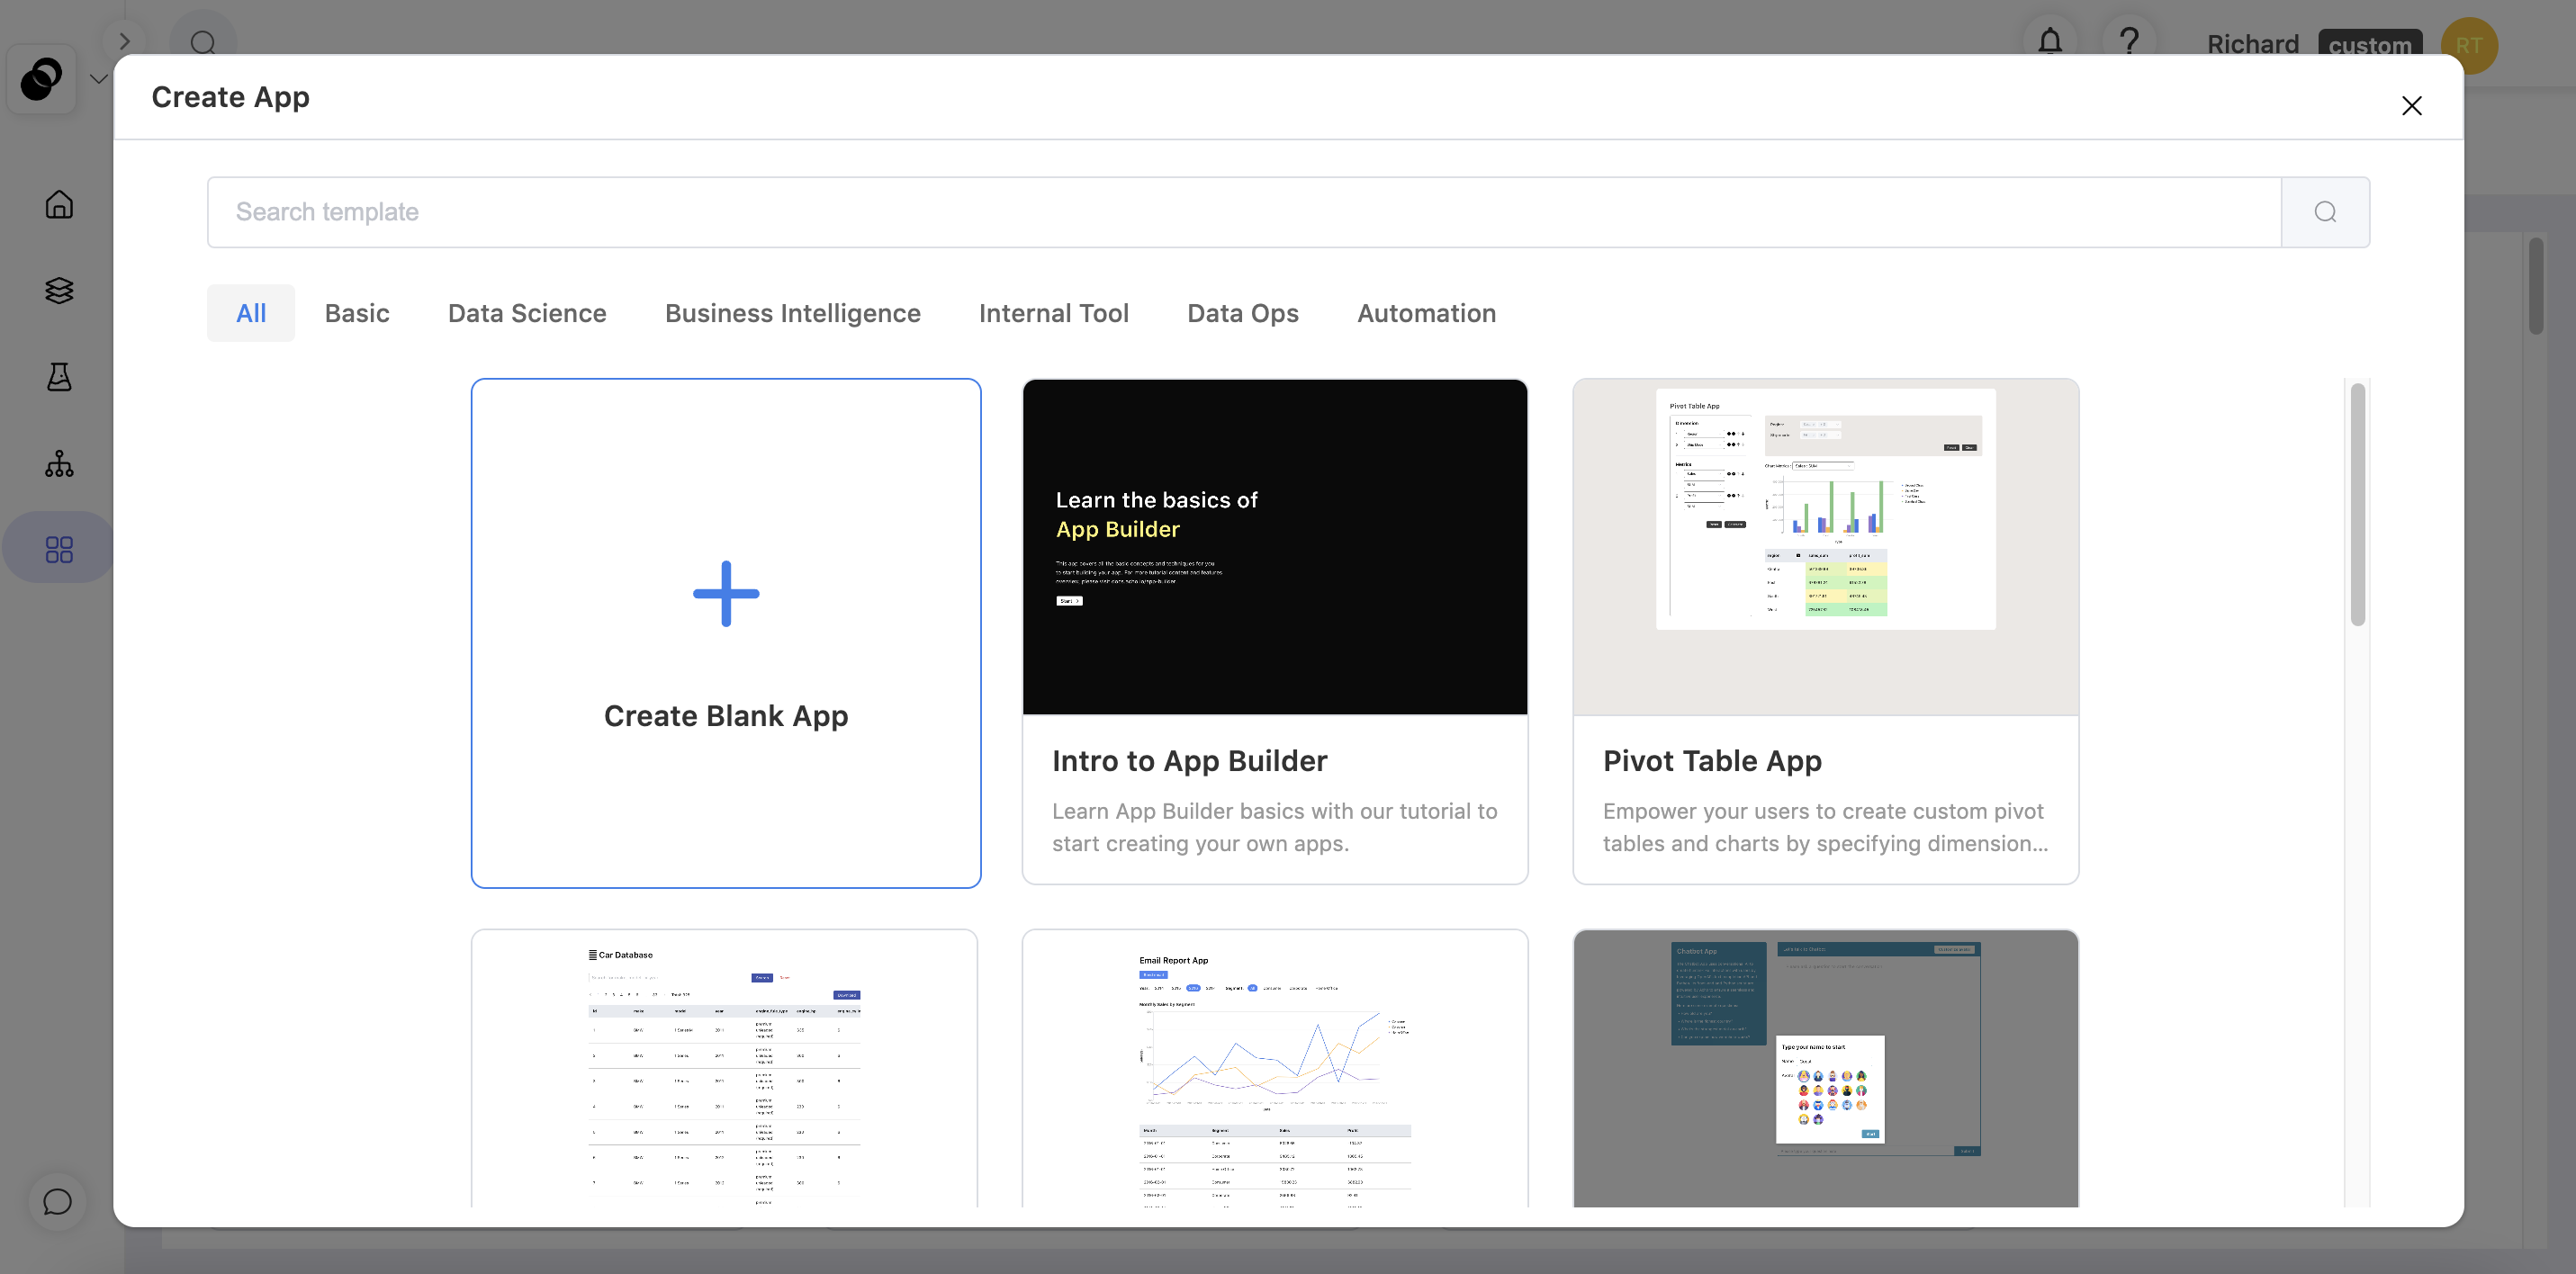The height and width of the screenshot is (1274, 2576).
Task: Open the notifications bell icon
Action: click(2050, 42)
